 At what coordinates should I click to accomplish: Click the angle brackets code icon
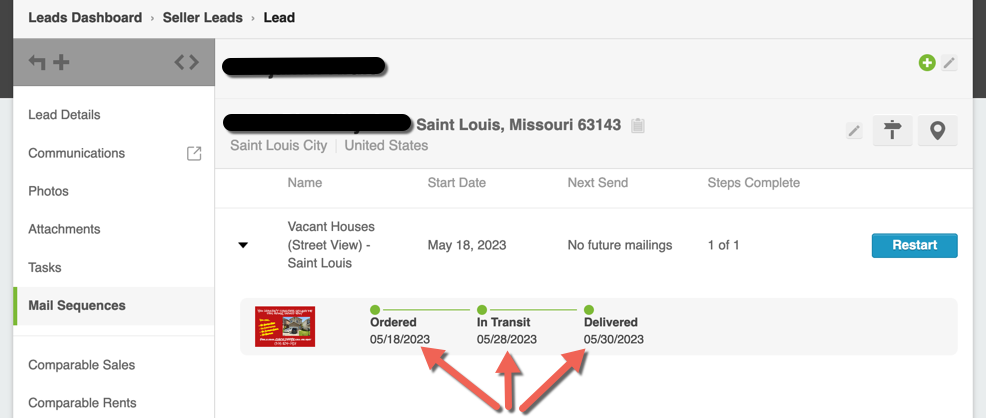[x=187, y=62]
